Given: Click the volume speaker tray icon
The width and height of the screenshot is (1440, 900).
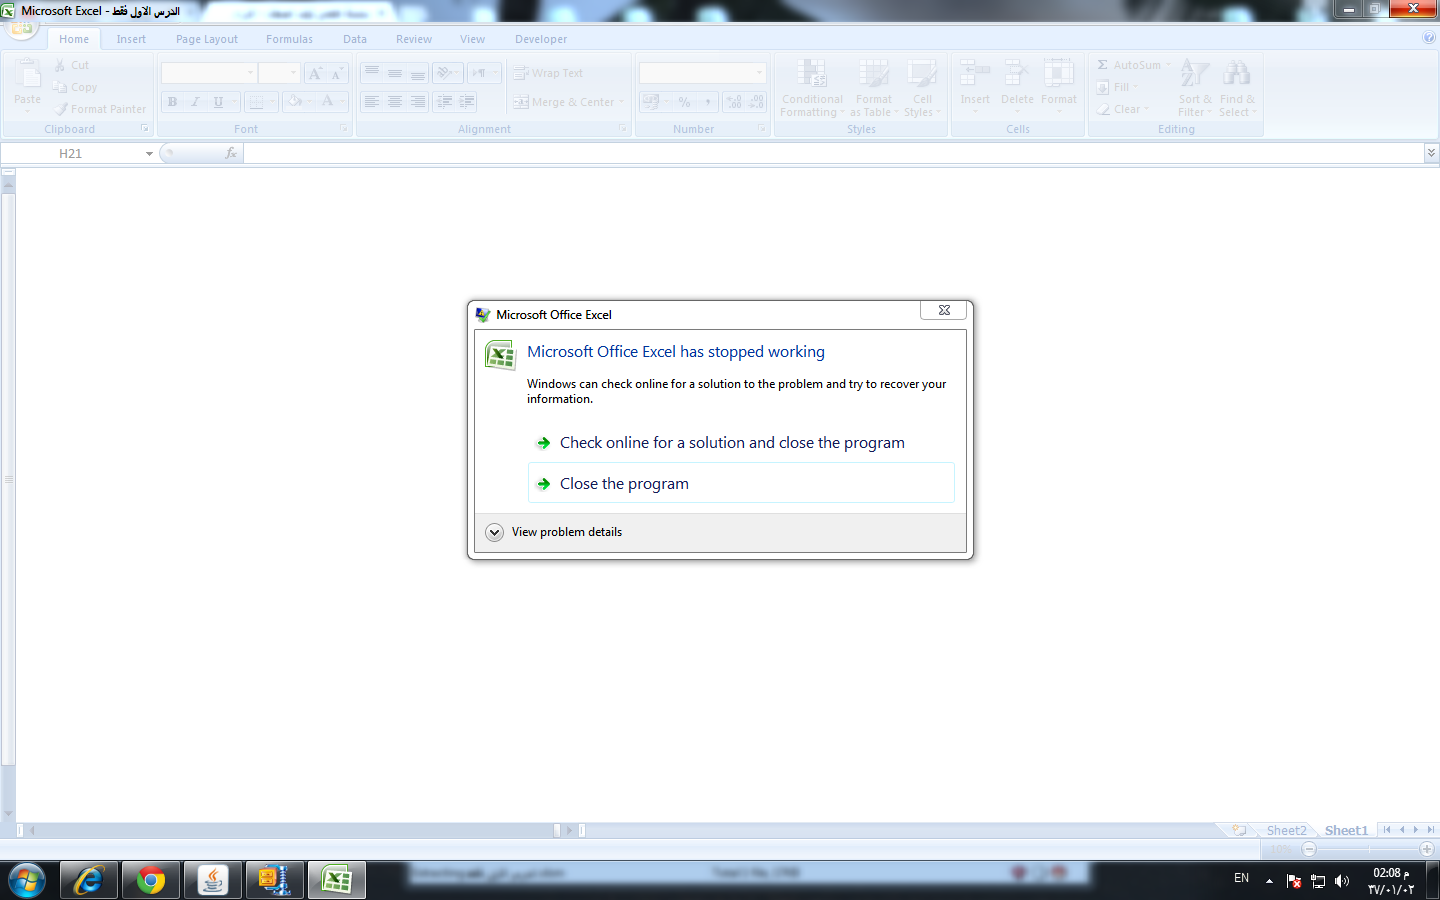Looking at the screenshot, I should [1342, 881].
